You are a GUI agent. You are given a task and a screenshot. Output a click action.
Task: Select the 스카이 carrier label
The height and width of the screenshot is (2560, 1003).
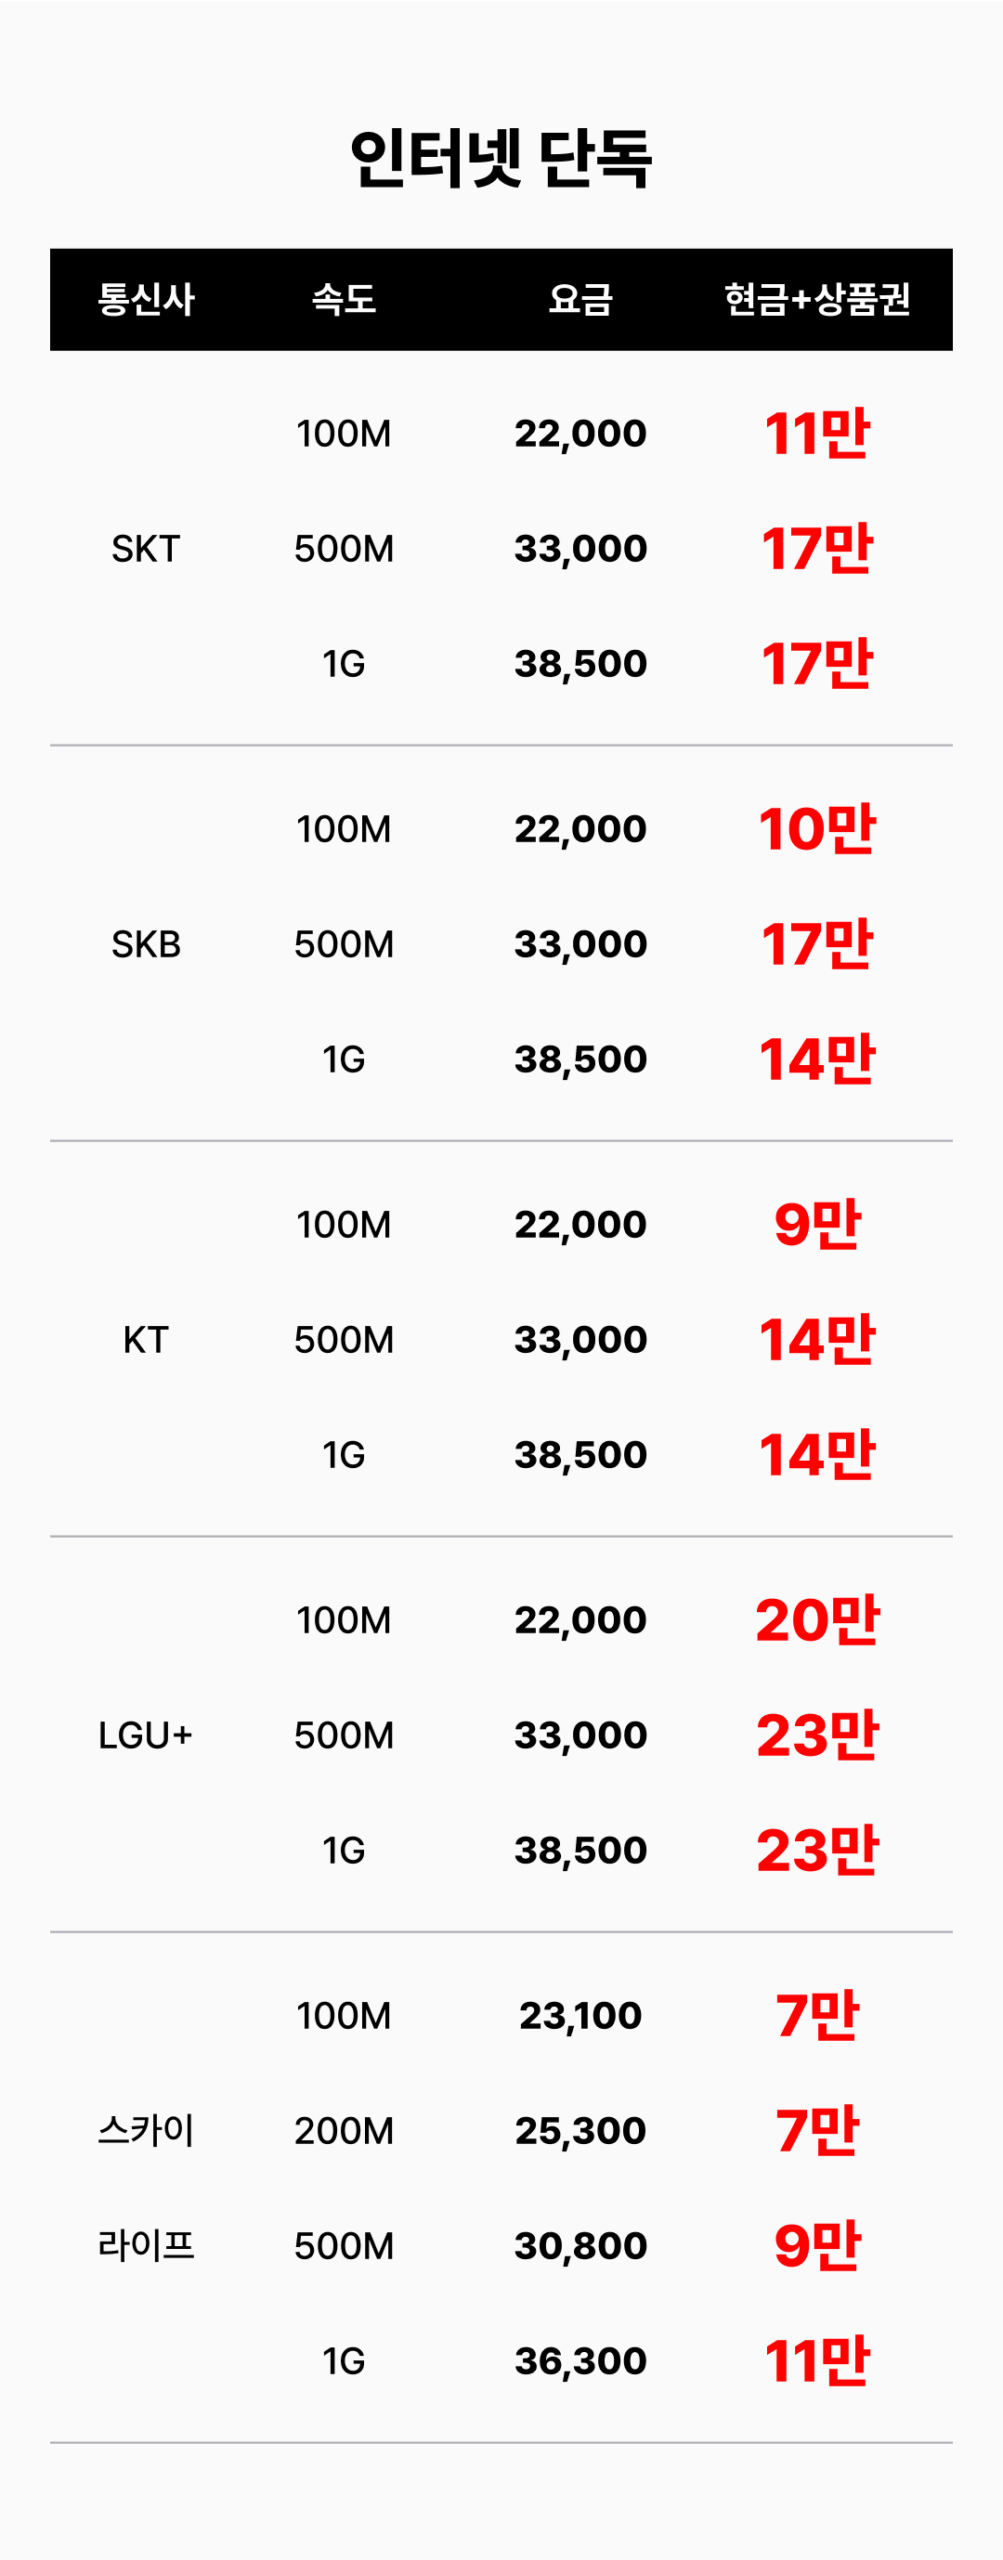(x=146, y=2131)
